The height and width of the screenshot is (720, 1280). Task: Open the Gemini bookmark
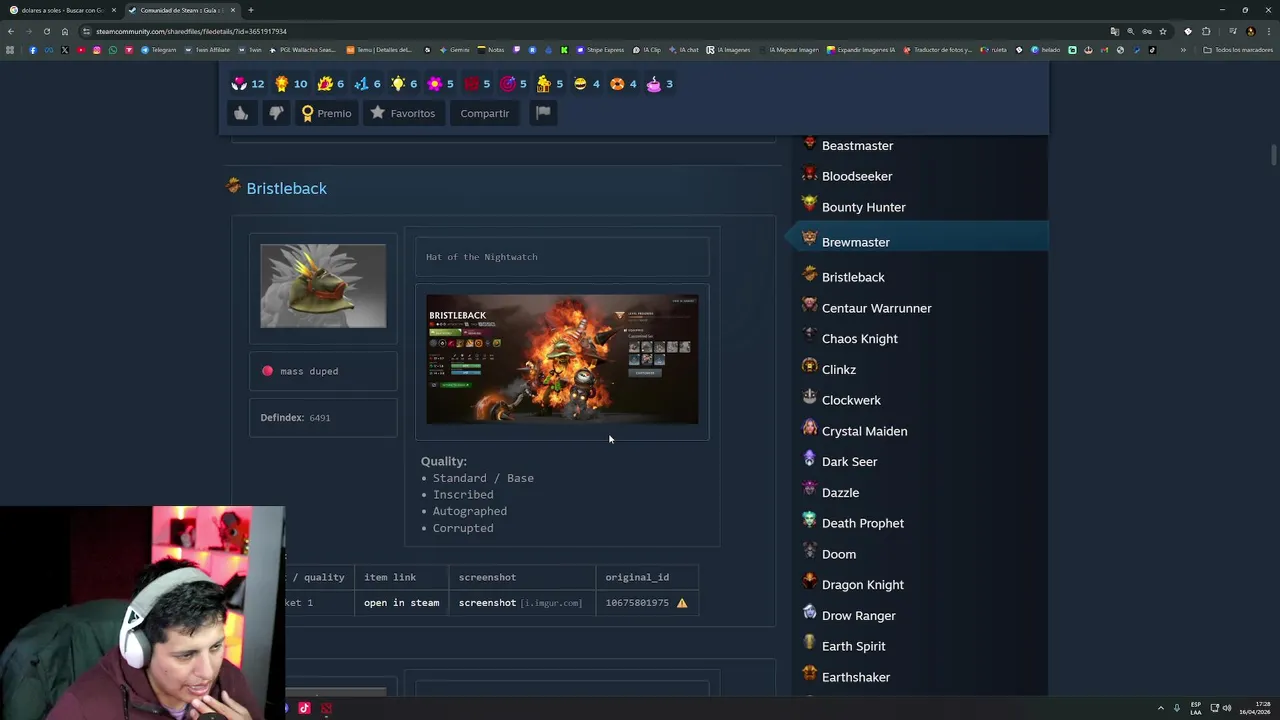point(455,49)
